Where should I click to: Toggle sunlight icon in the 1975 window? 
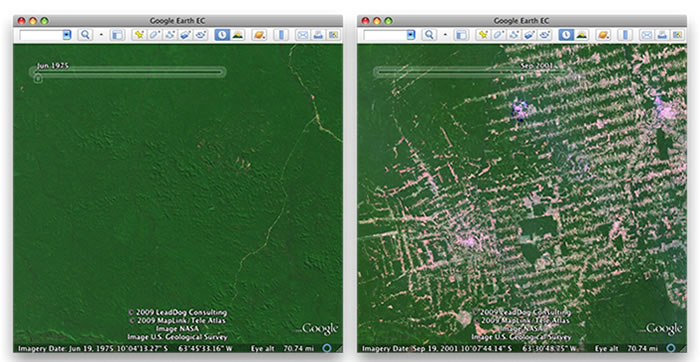[237, 35]
